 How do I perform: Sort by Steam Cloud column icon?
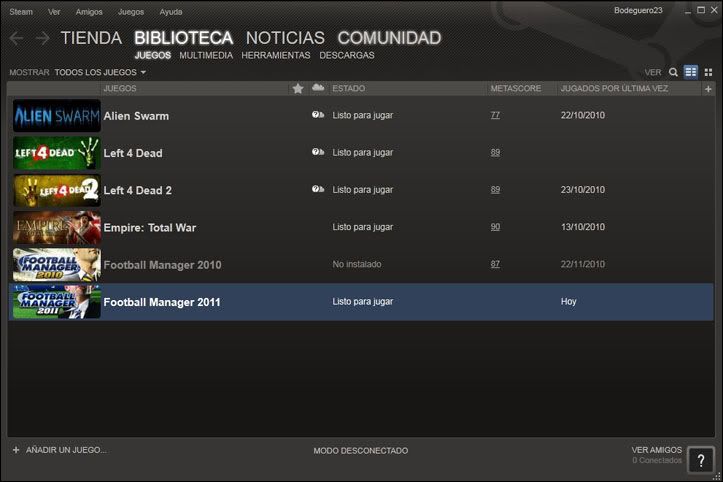pos(318,88)
